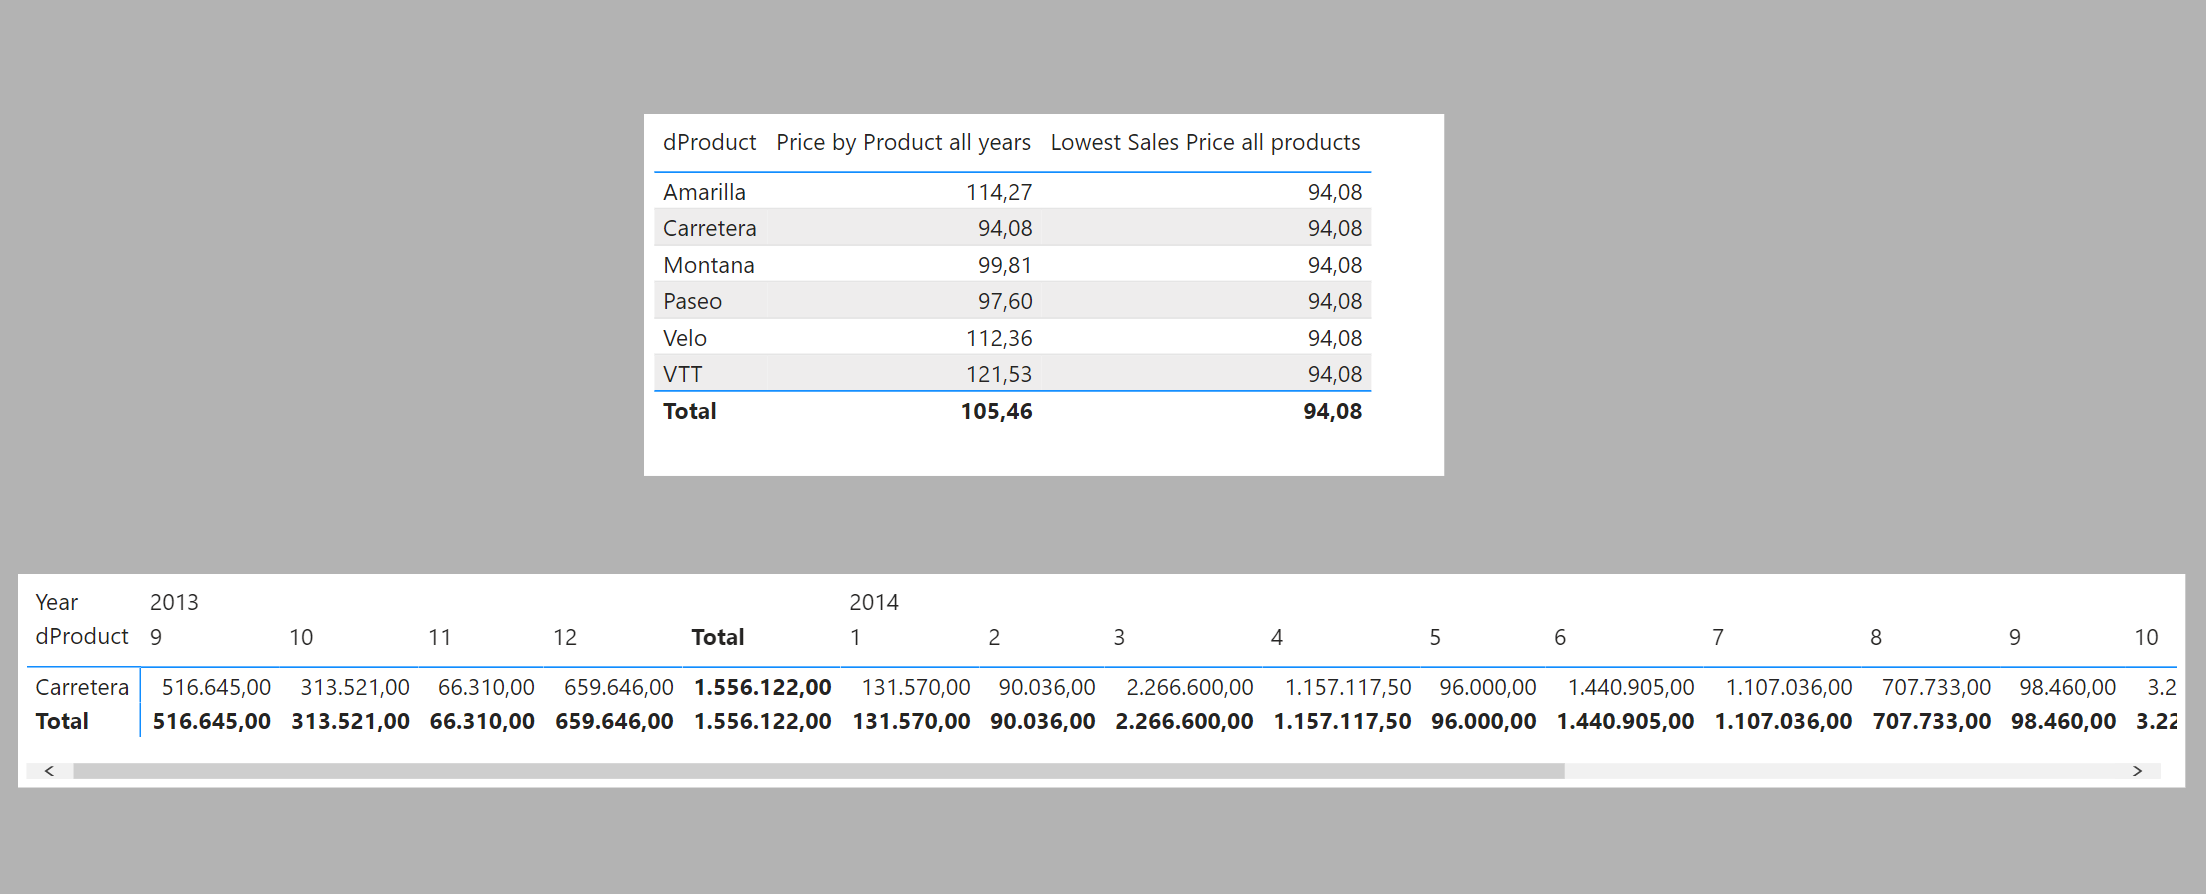
Task: Click the scroll left arrow of matrix scrollbar
Action: coord(49,771)
